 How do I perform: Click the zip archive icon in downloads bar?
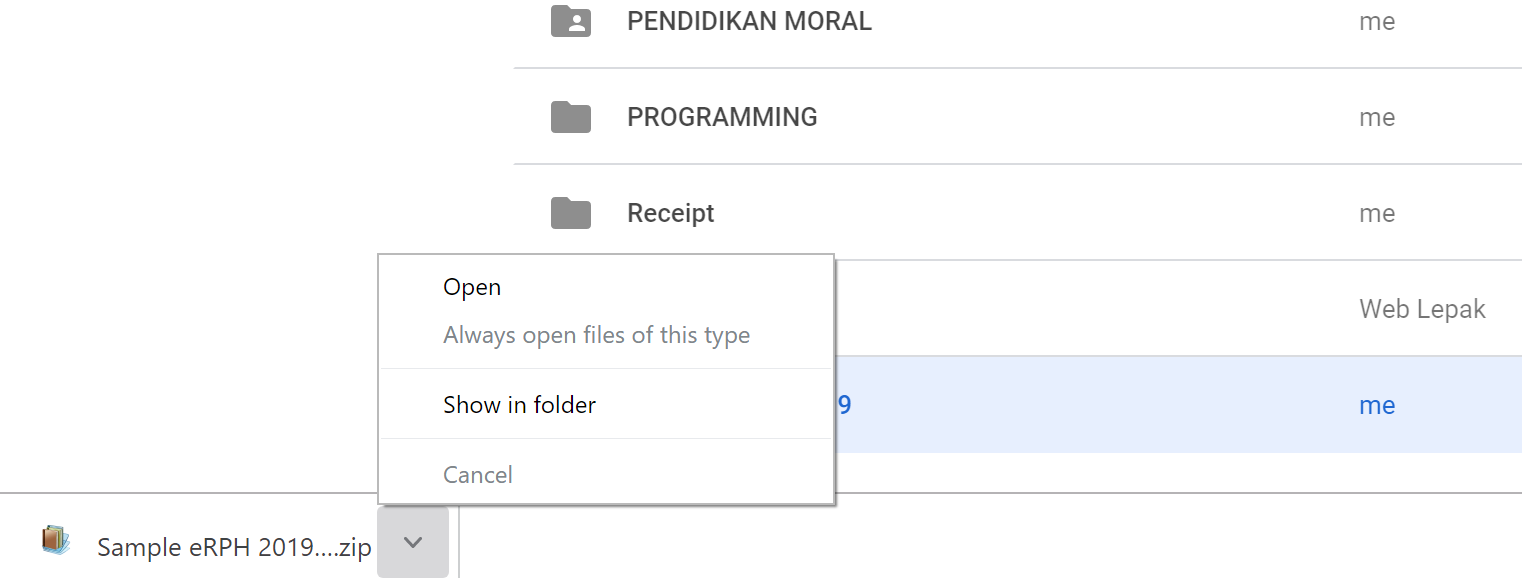pos(56,541)
